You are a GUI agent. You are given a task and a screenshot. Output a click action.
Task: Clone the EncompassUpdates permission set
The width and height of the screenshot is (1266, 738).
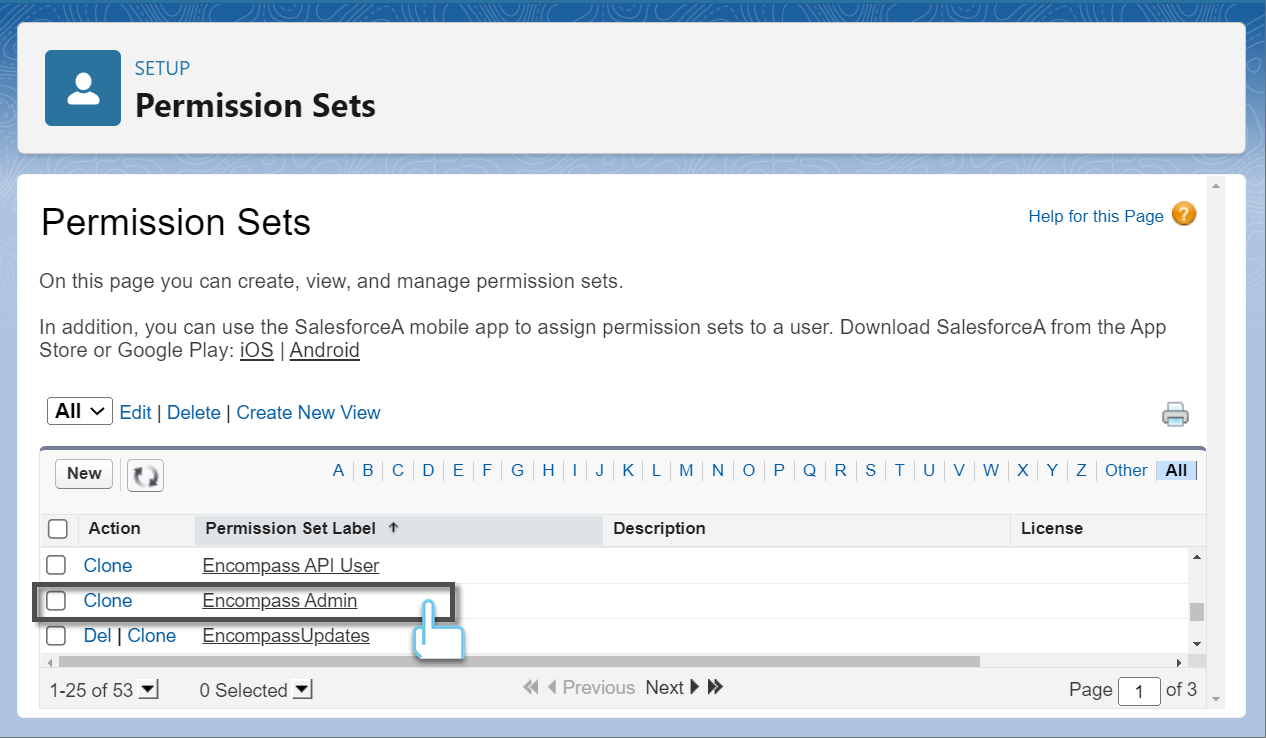[152, 636]
